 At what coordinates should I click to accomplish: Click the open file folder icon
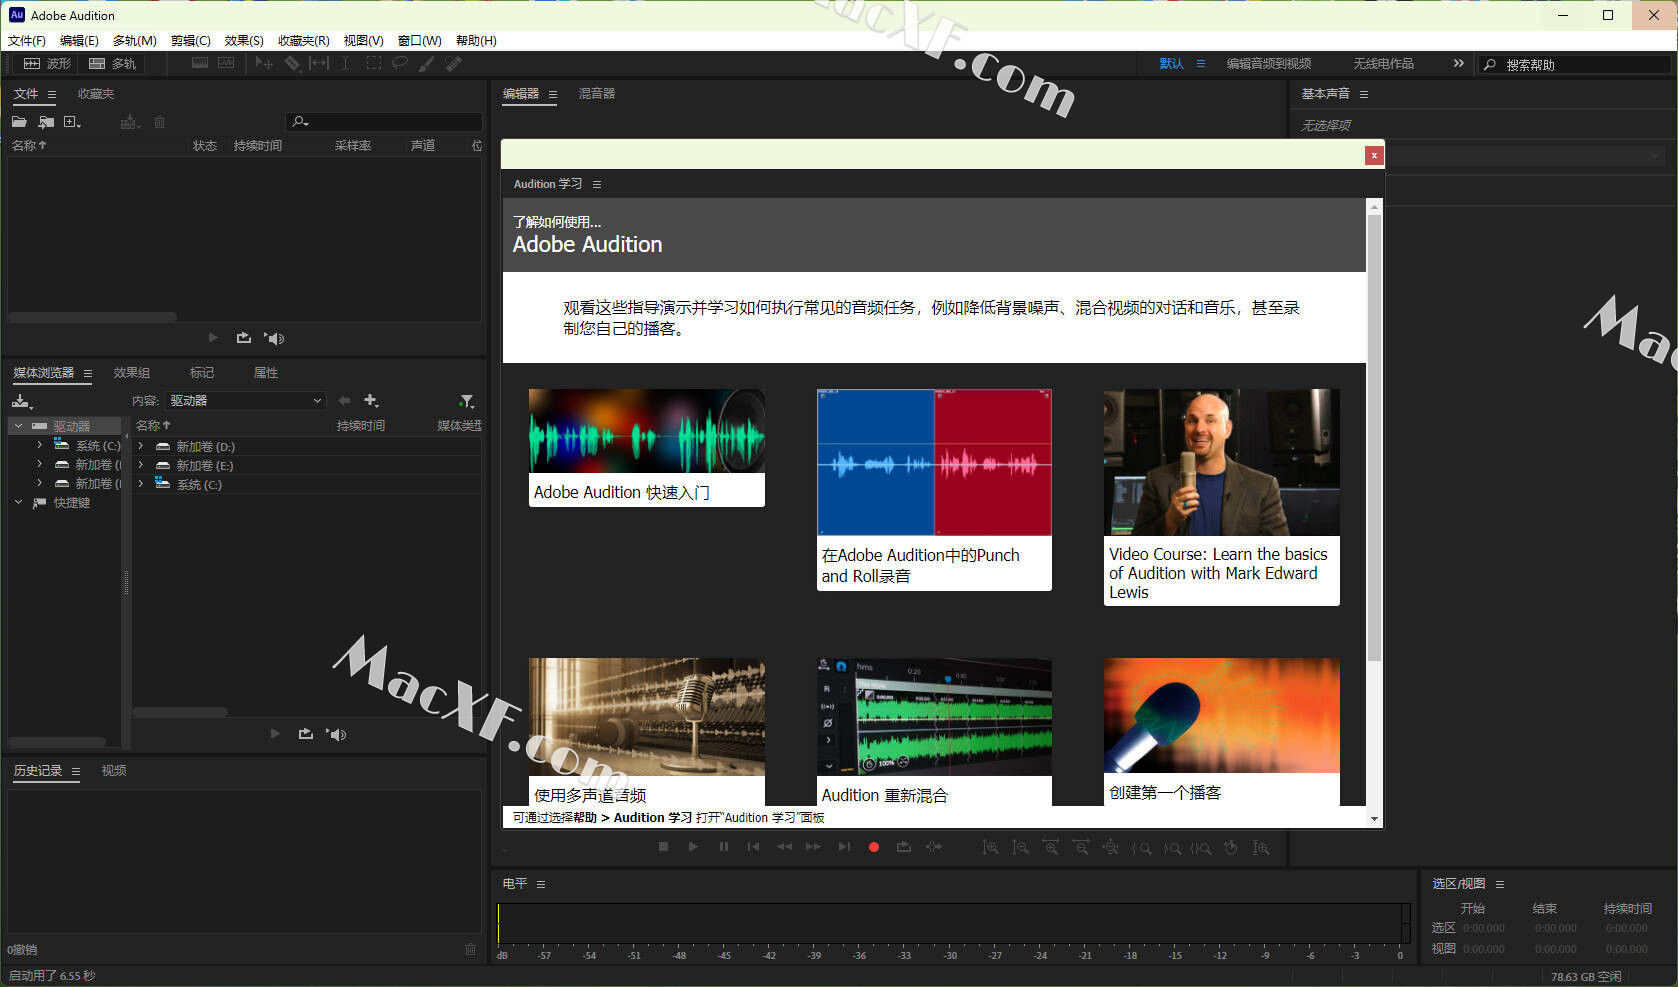point(19,122)
